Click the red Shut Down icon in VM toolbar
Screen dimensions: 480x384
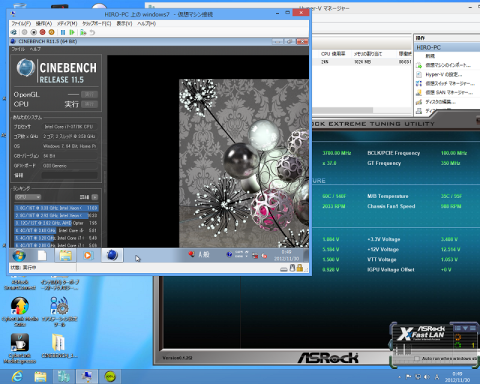coord(42,32)
